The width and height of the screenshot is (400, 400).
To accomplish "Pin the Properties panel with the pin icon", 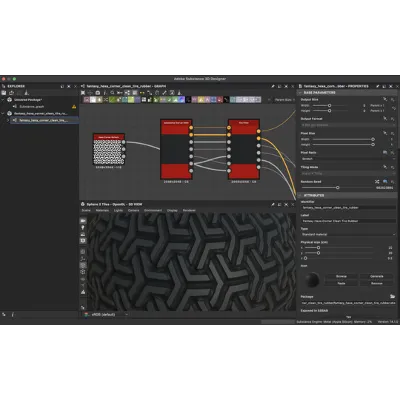I will (x=378, y=86).
